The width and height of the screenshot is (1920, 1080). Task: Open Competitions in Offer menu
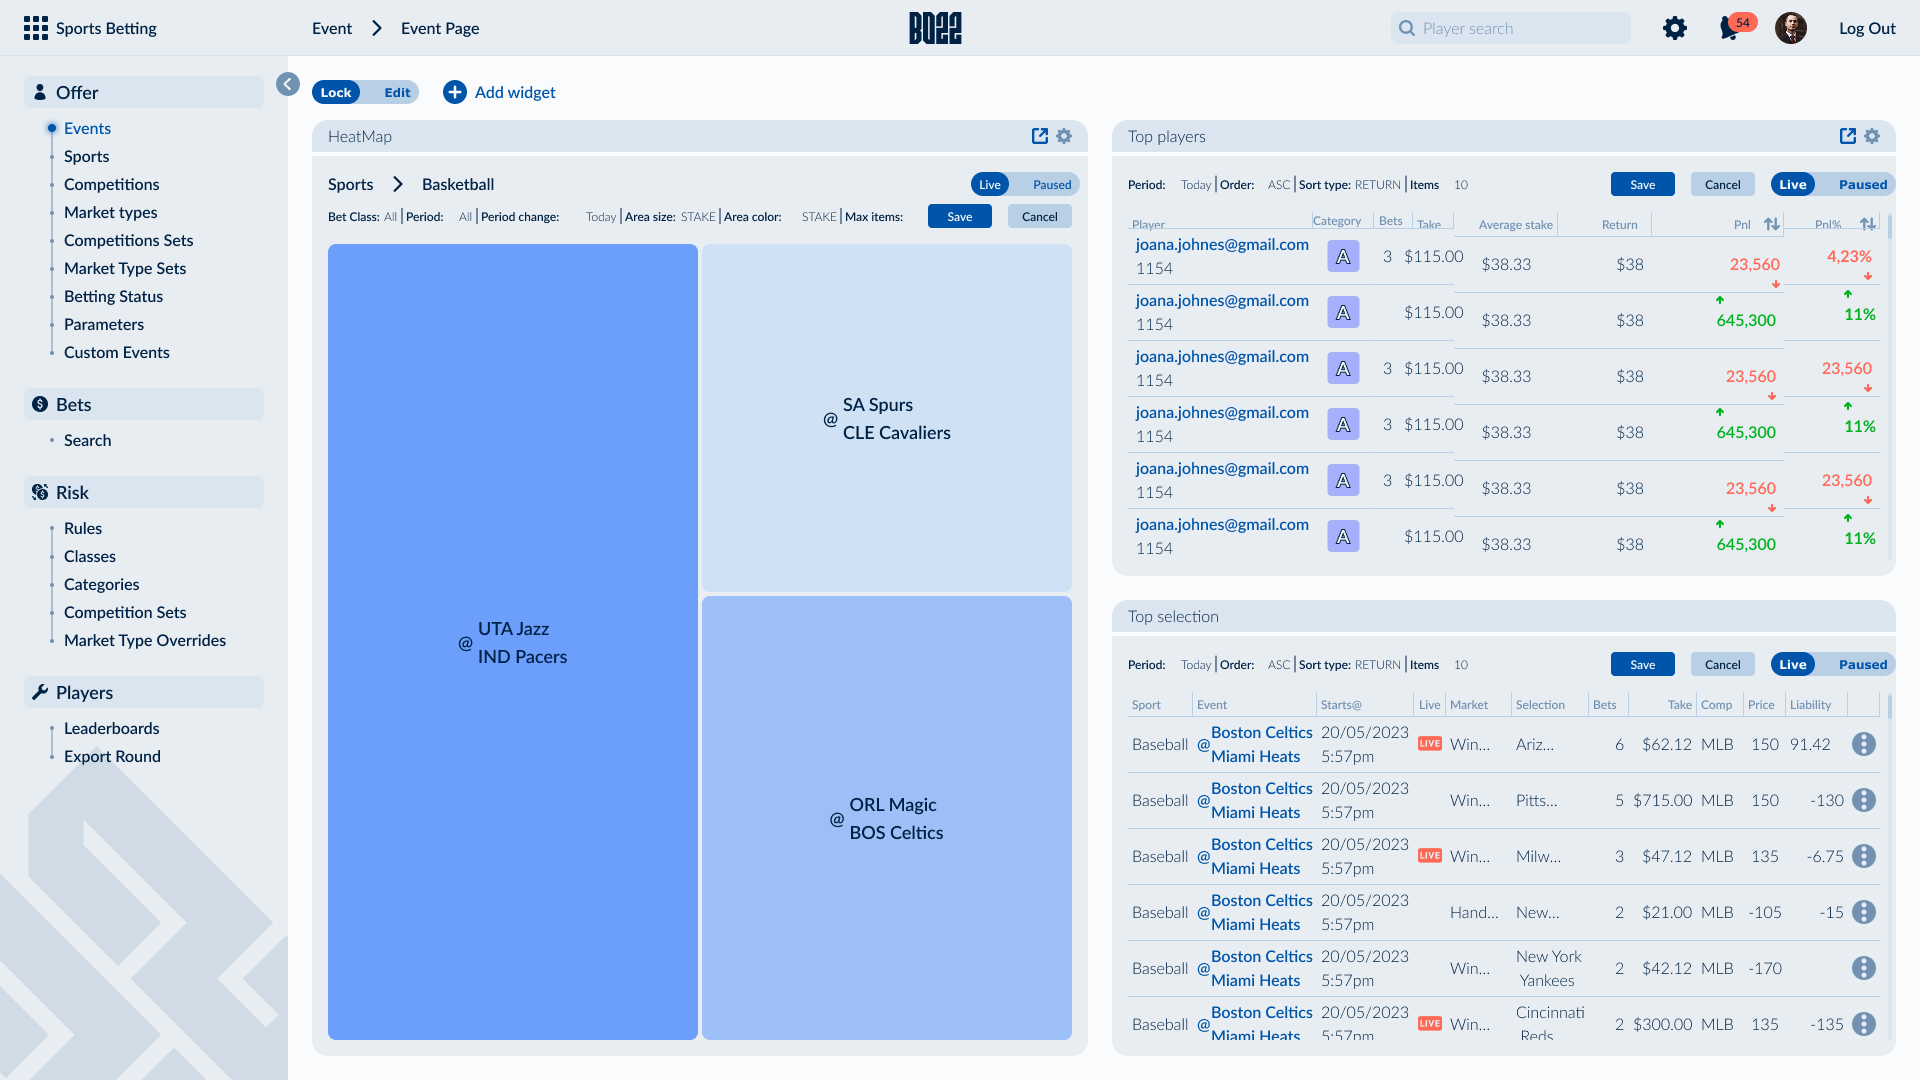pyautogui.click(x=111, y=184)
